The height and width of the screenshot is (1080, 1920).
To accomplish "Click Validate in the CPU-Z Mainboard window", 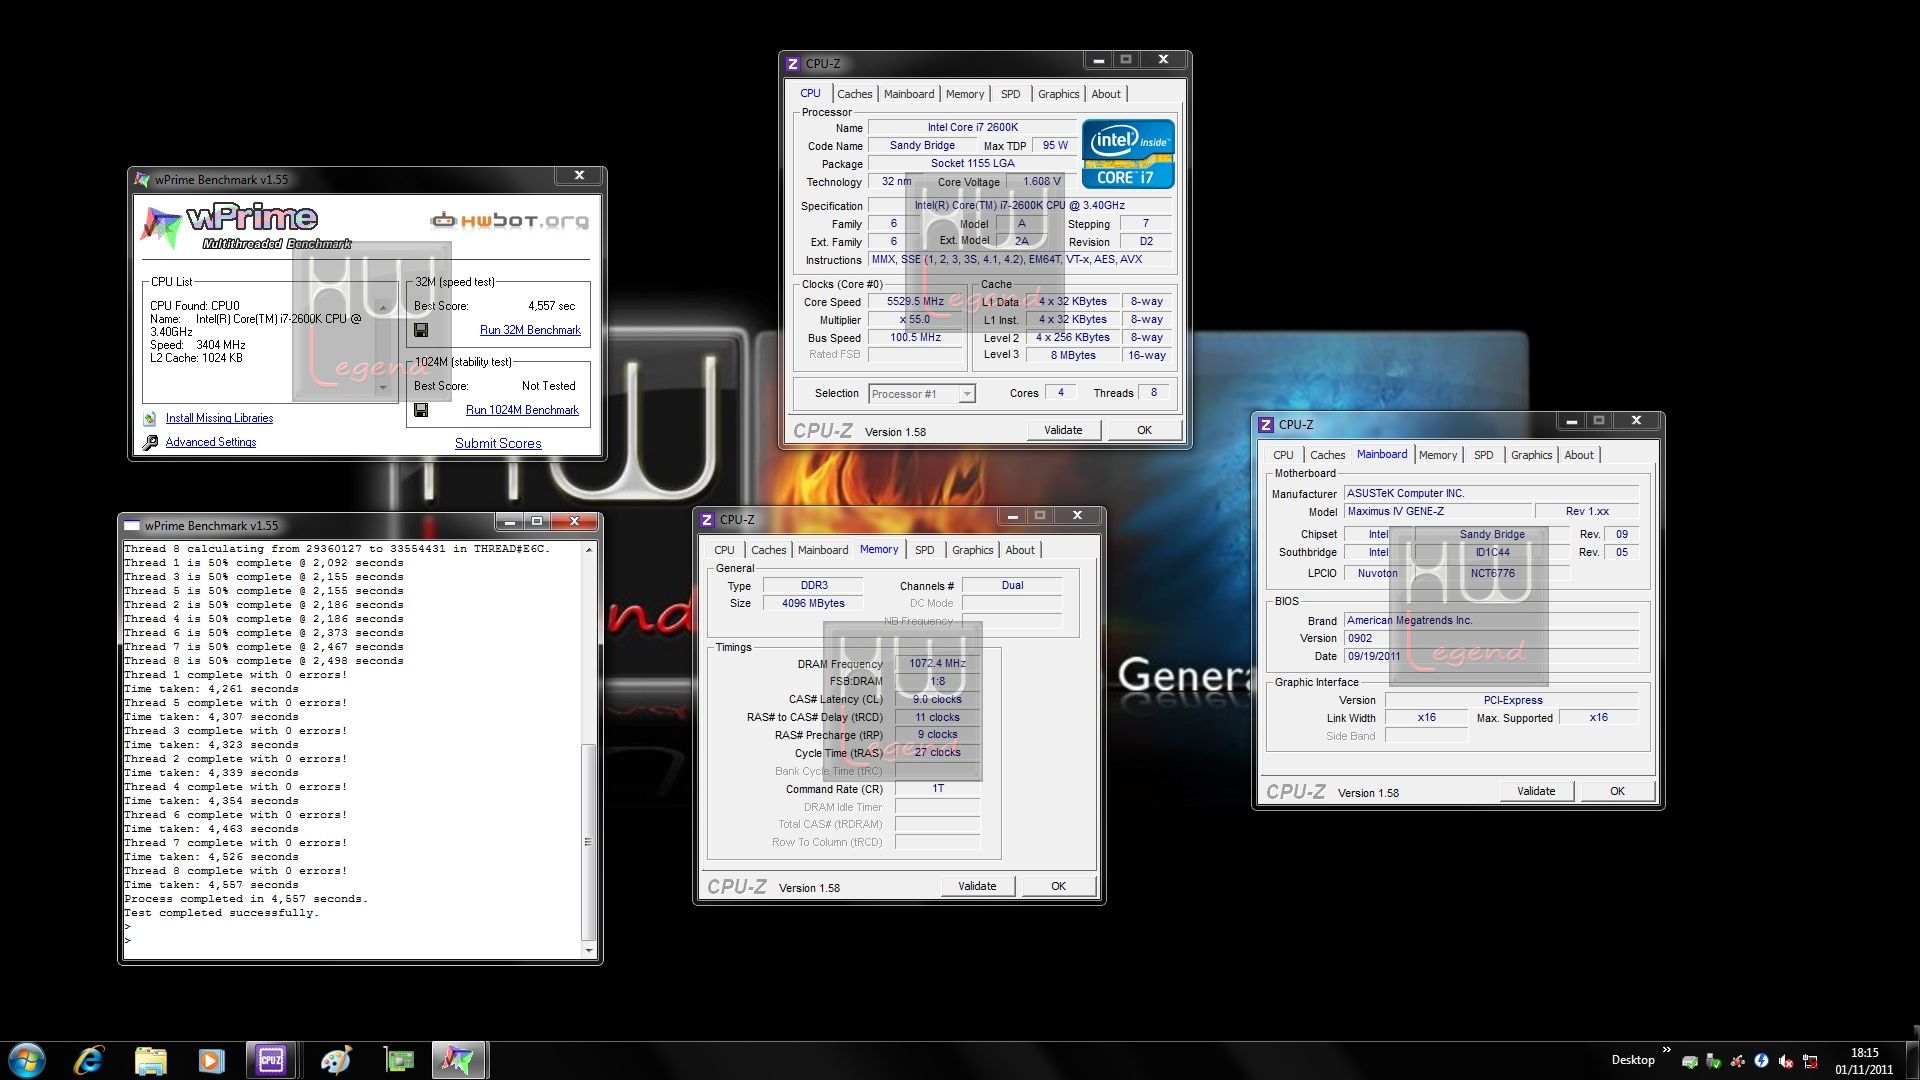I will (x=1536, y=791).
